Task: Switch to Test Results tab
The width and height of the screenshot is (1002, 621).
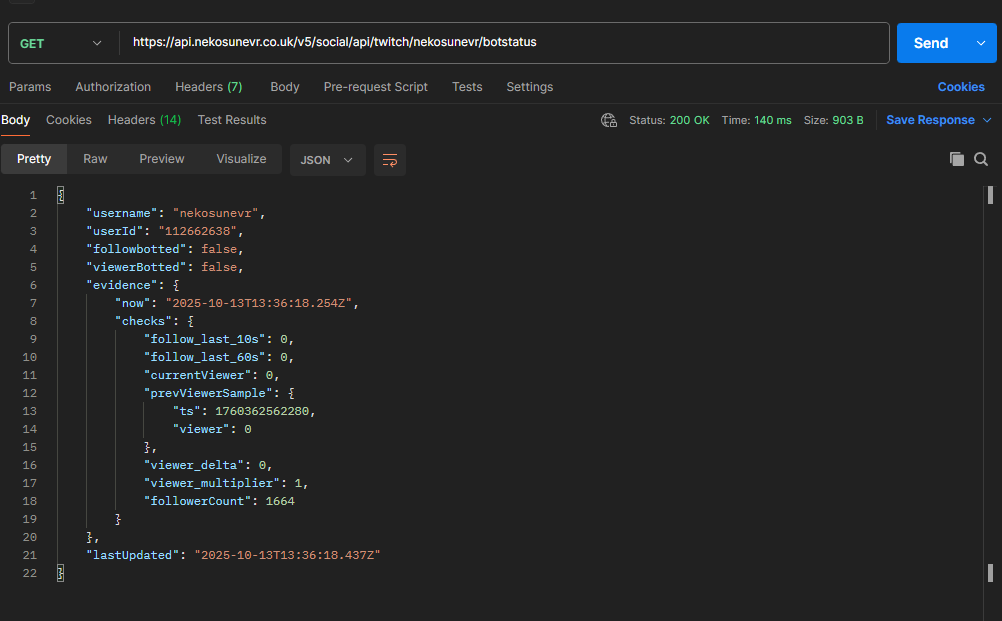Action: coord(232,120)
